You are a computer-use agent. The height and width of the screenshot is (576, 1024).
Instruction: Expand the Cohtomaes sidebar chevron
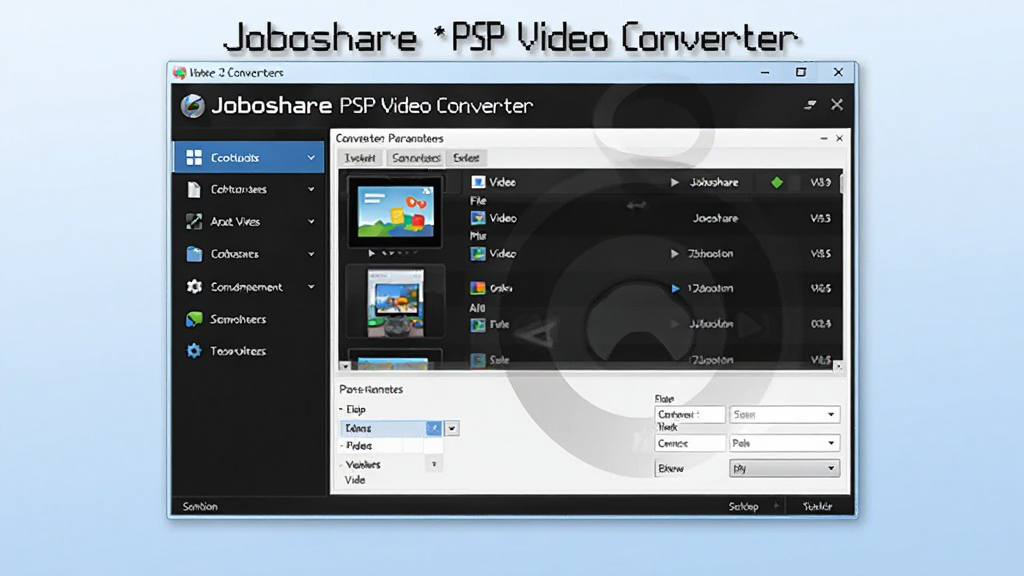click(x=311, y=189)
